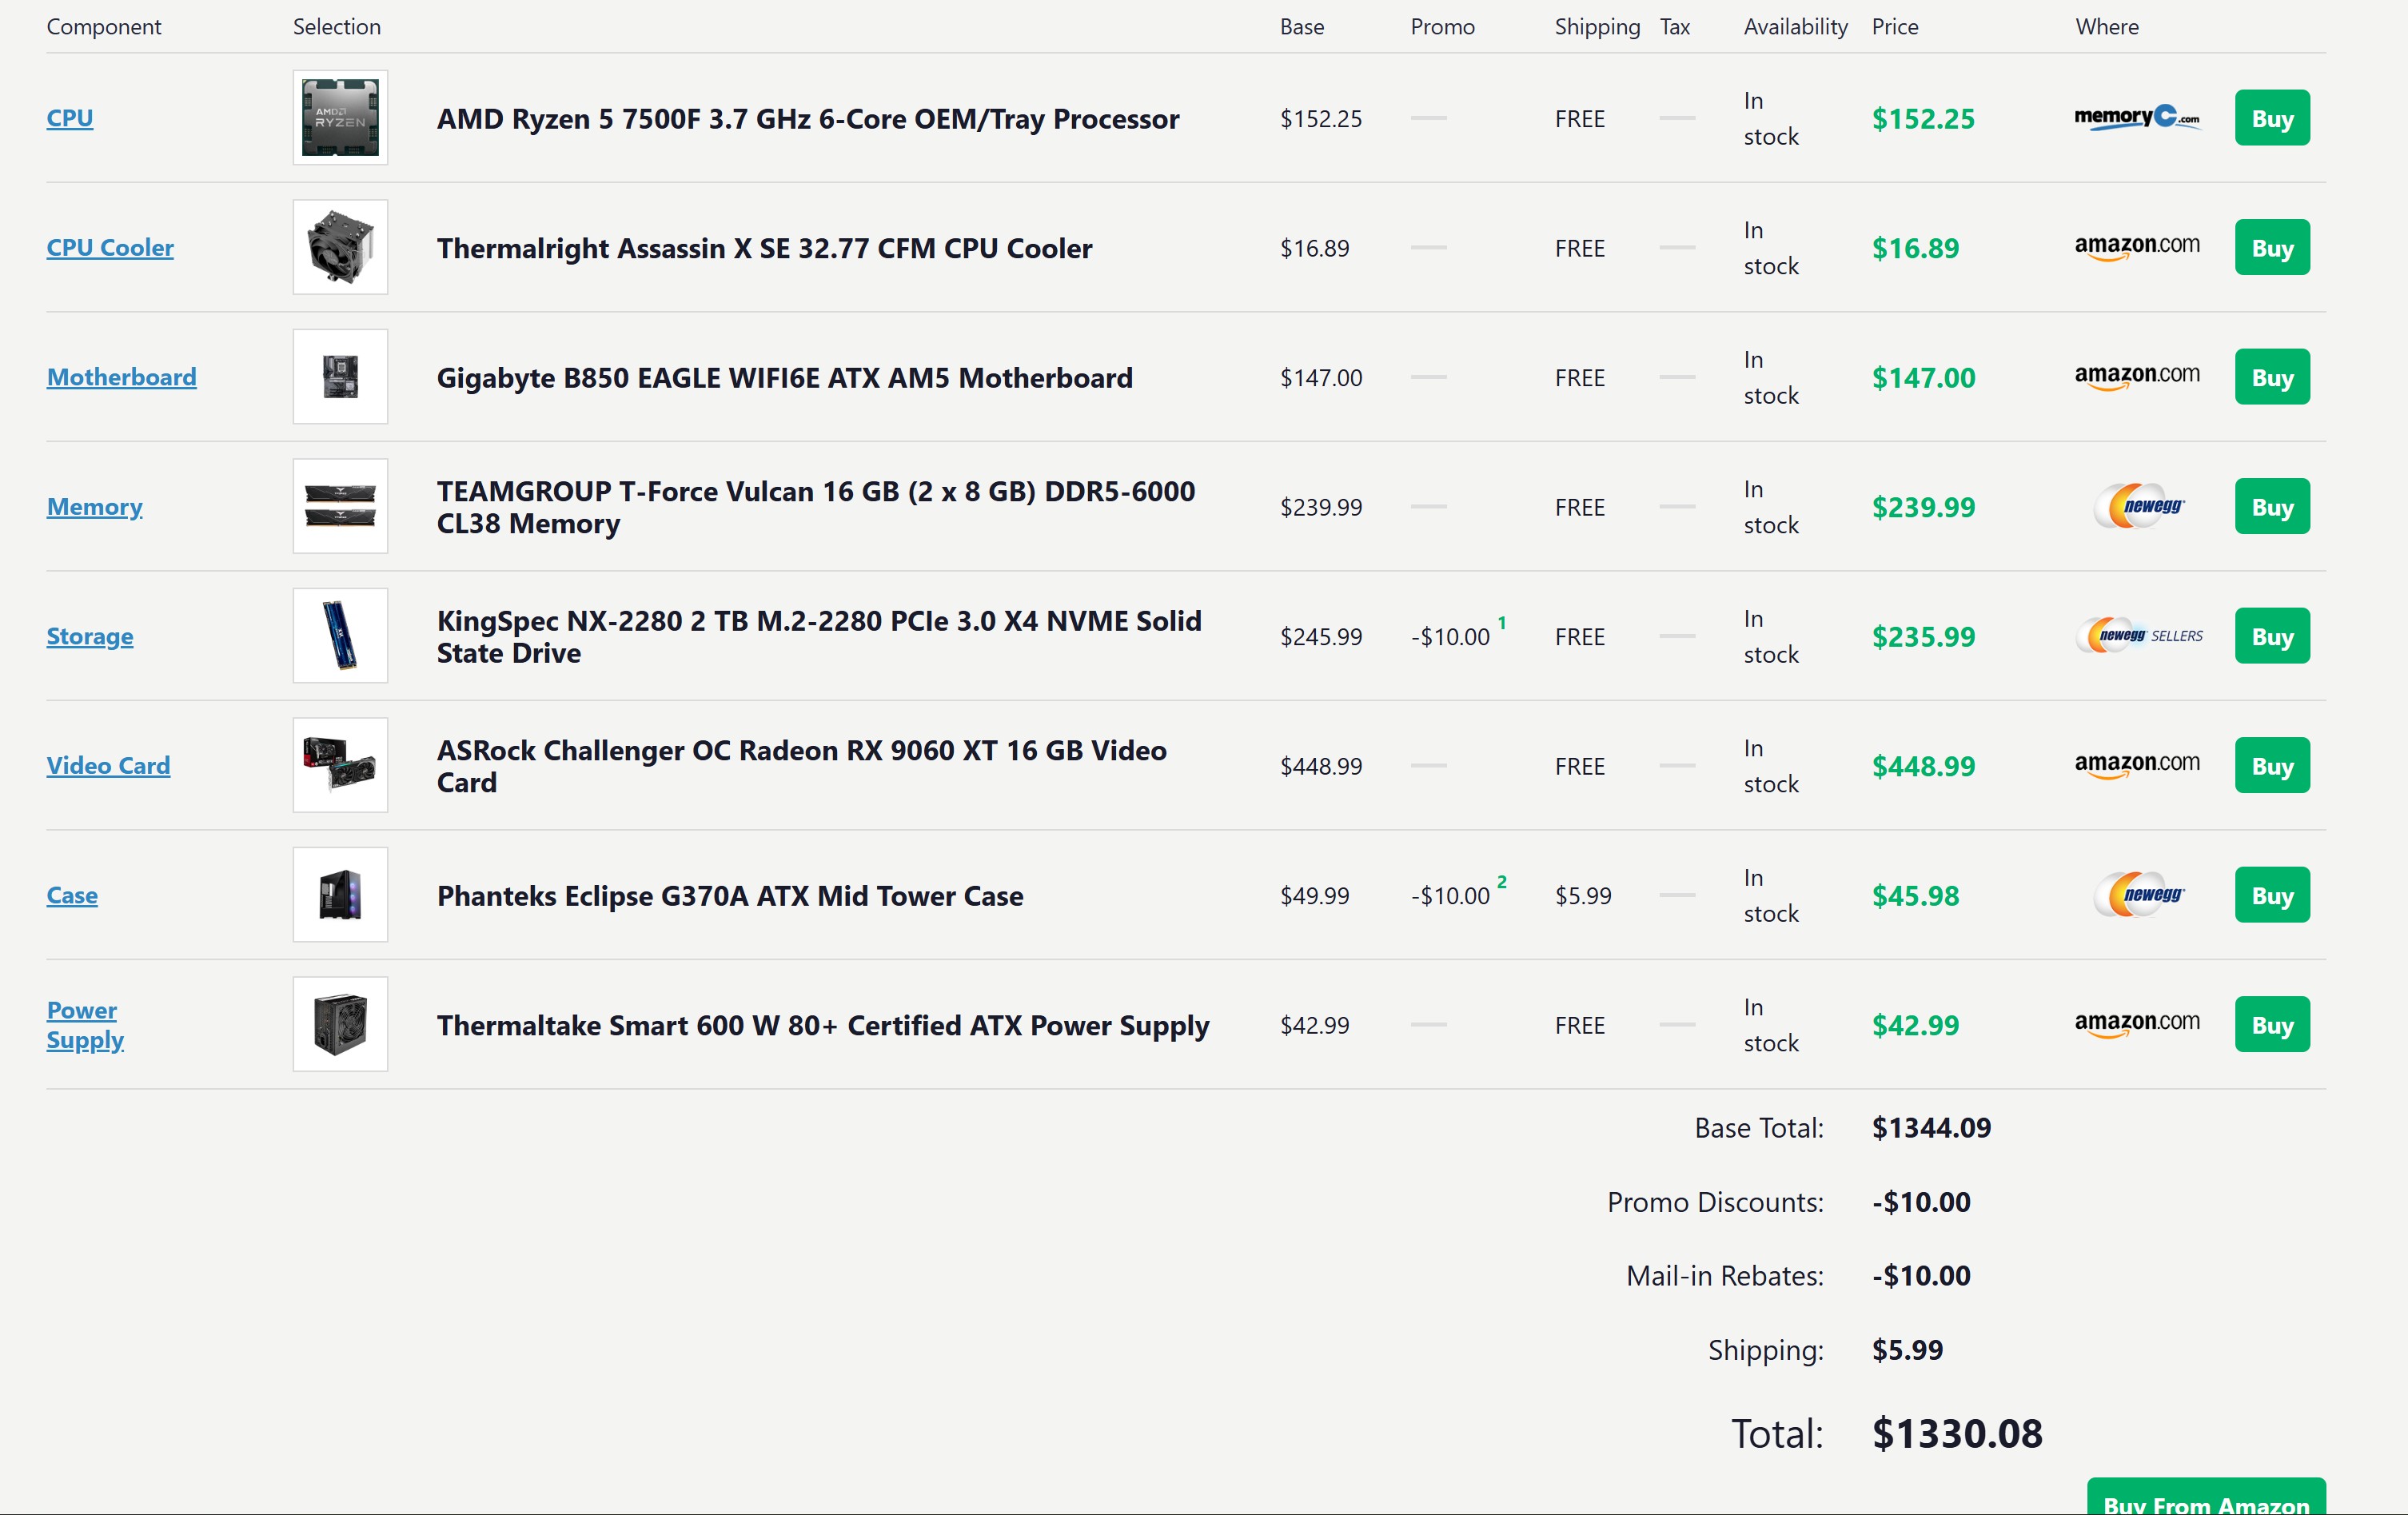Open the Case component link
This screenshot has height=1515, width=2408.
tap(72, 895)
